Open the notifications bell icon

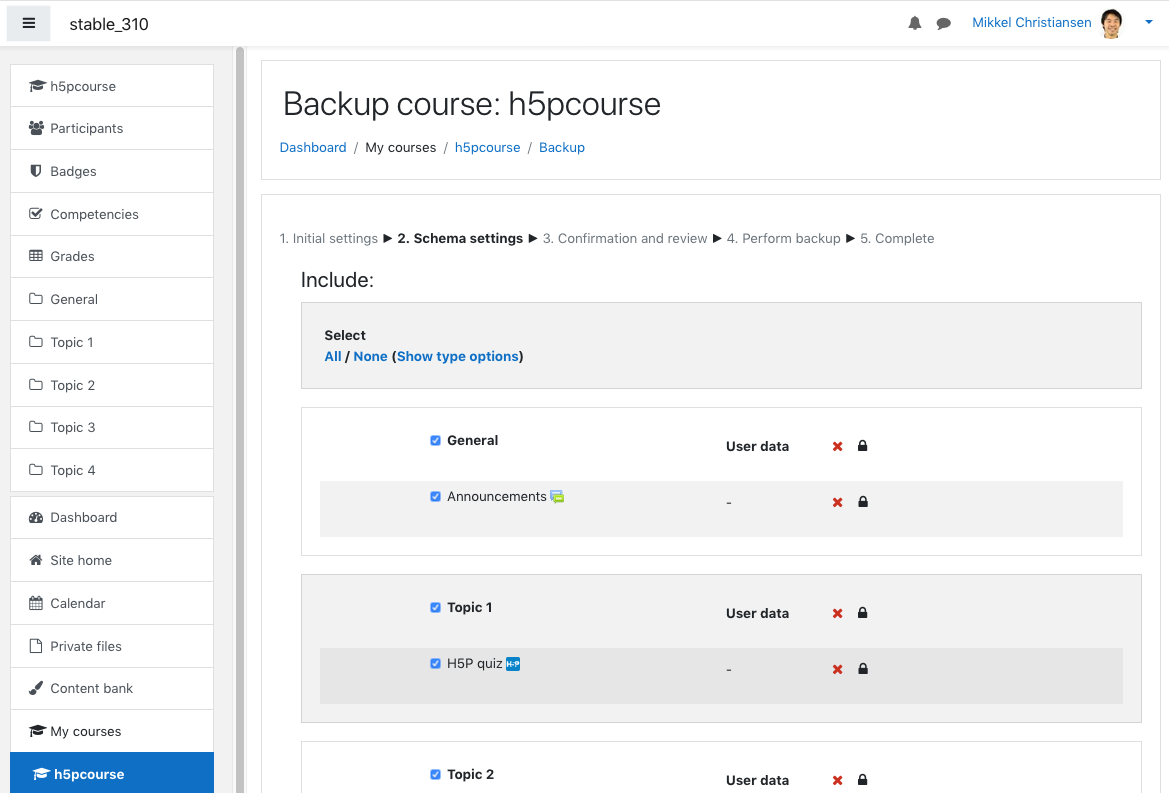[915, 23]
